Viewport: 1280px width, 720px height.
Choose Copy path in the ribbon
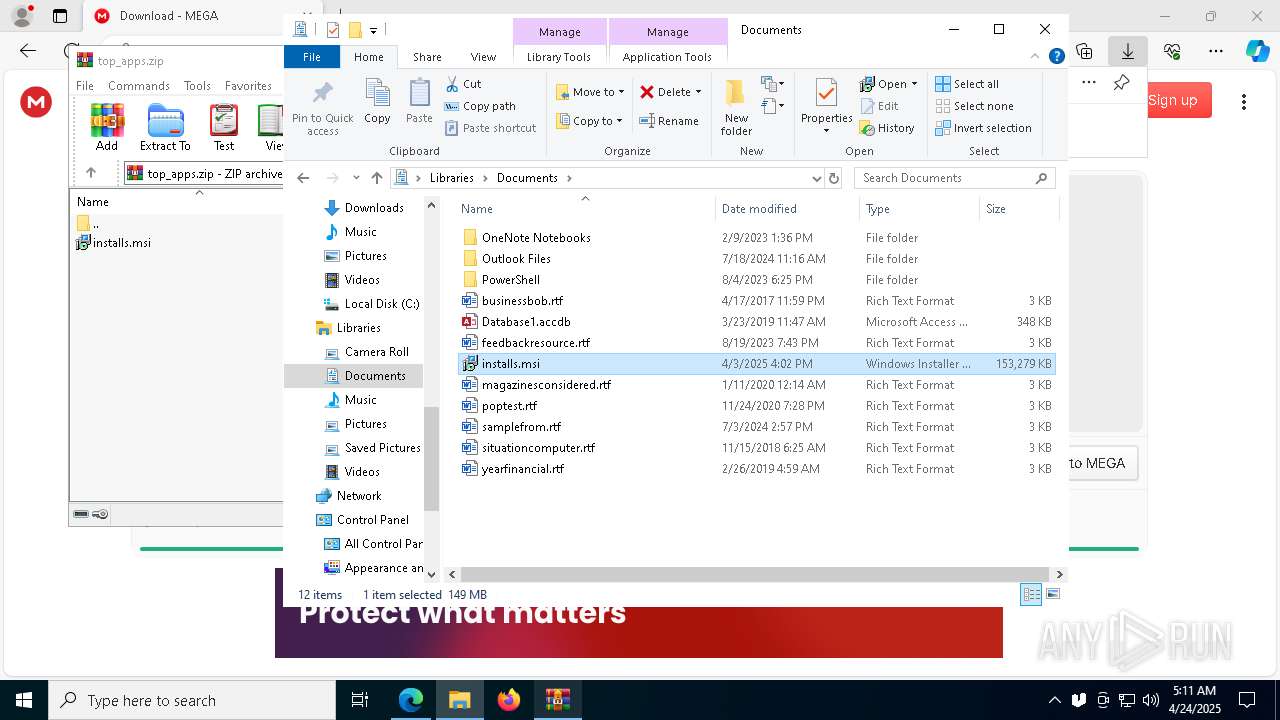click(480, 106)
